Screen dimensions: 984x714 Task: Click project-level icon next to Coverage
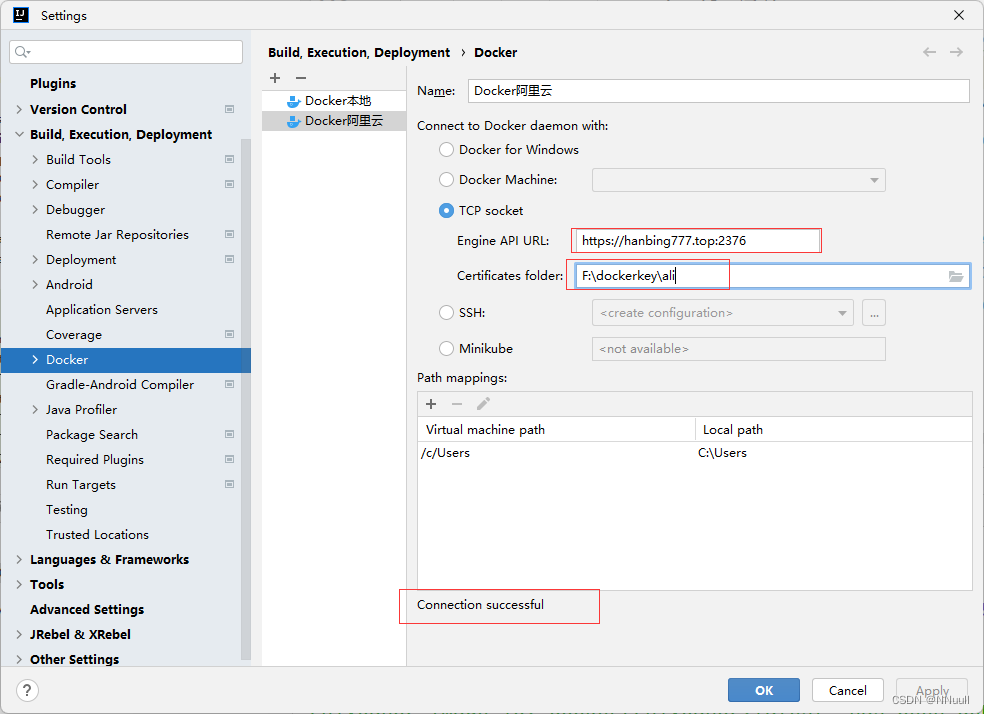point(230,334)
